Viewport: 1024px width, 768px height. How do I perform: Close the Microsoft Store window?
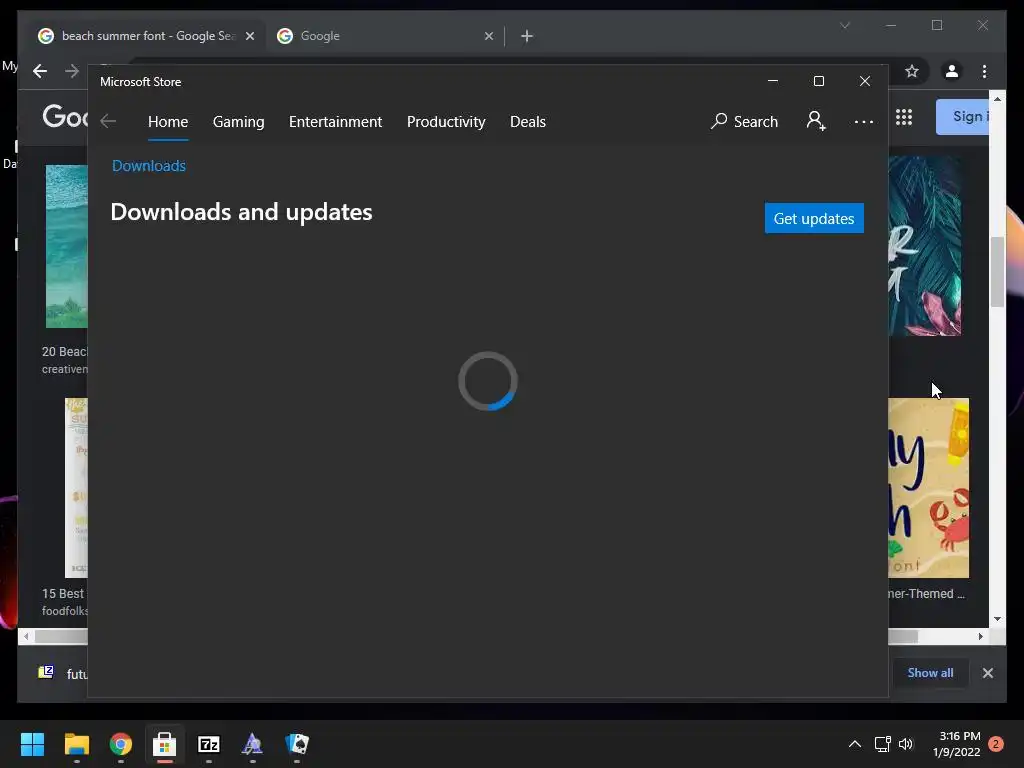point(865,81)
